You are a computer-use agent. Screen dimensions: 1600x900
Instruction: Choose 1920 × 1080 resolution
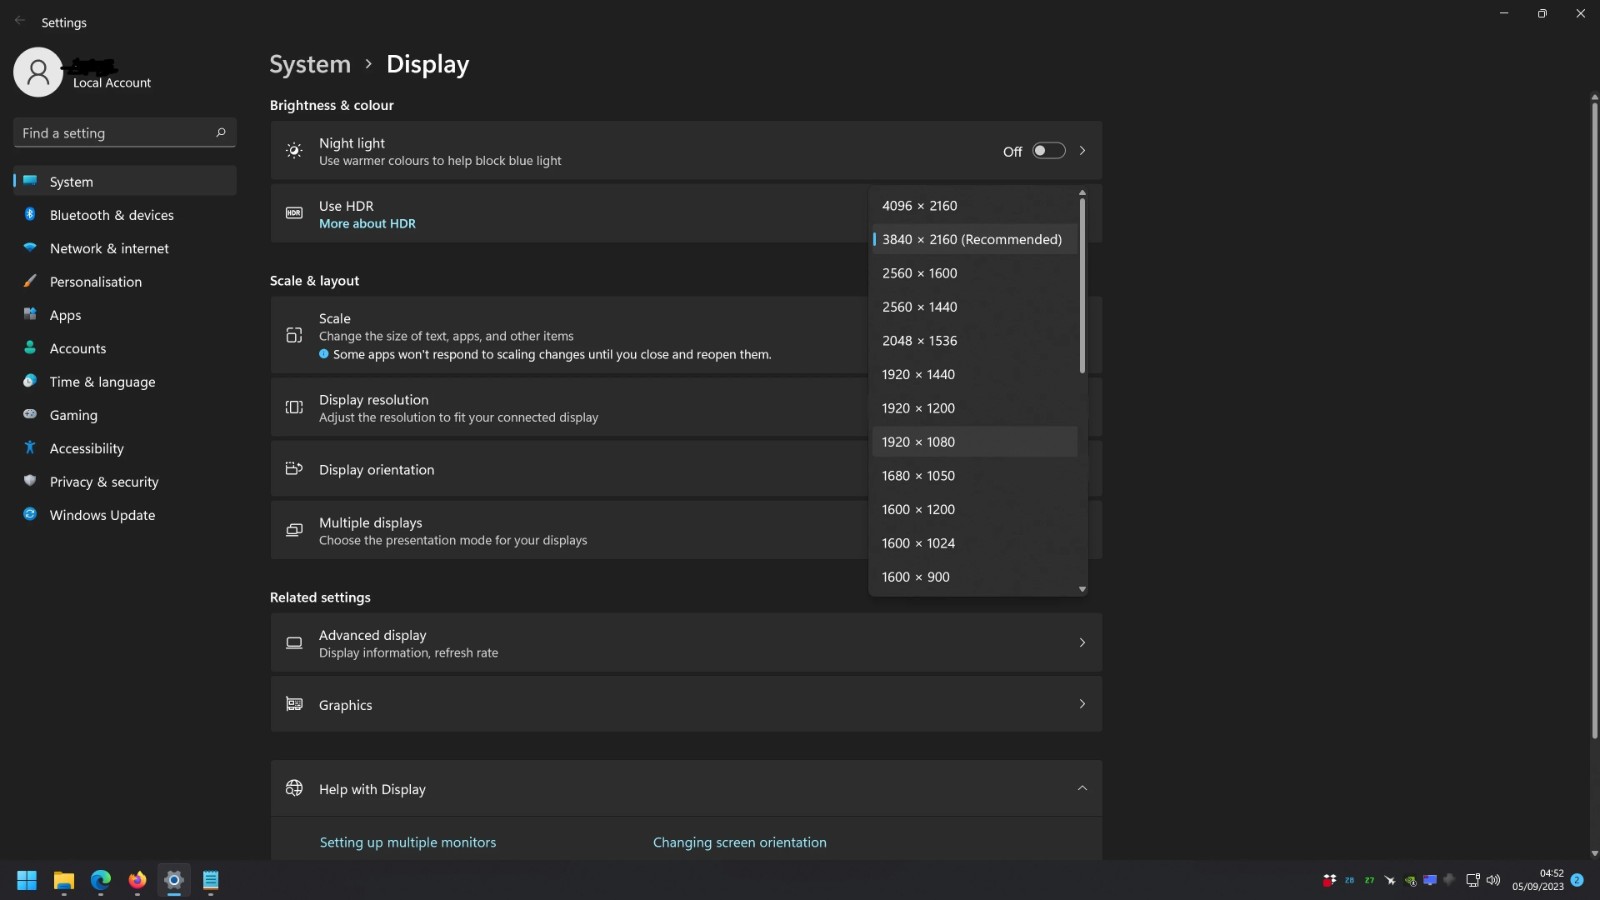coord(974,442)
